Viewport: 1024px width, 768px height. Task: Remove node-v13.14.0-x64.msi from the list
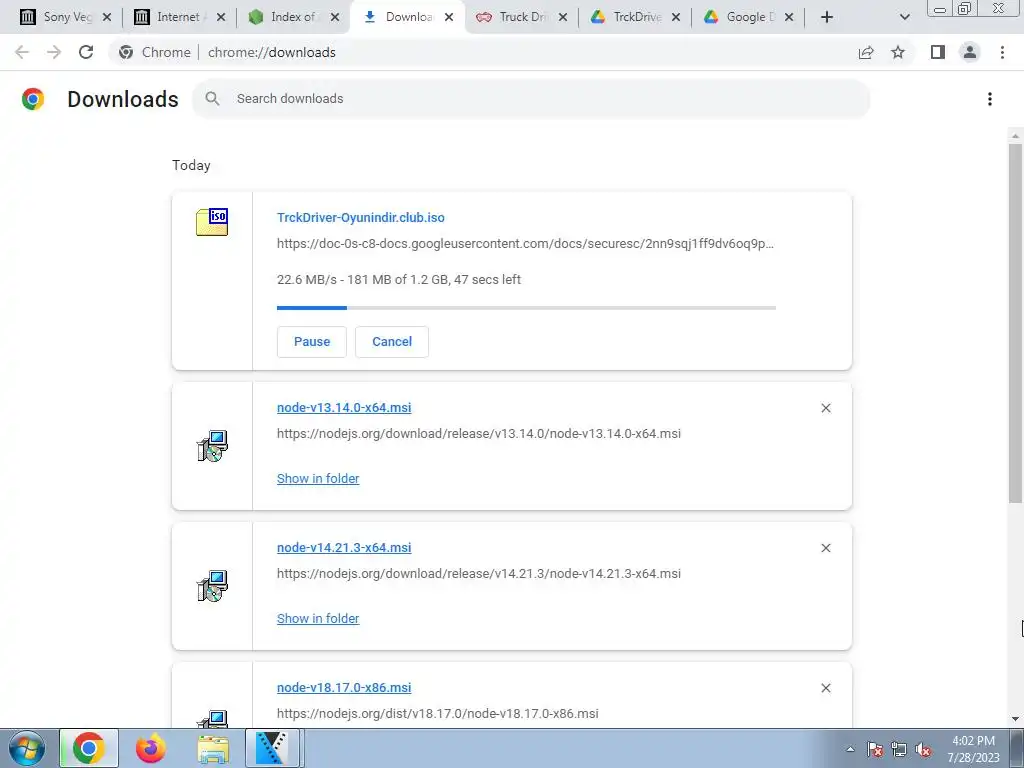point(825,408)
